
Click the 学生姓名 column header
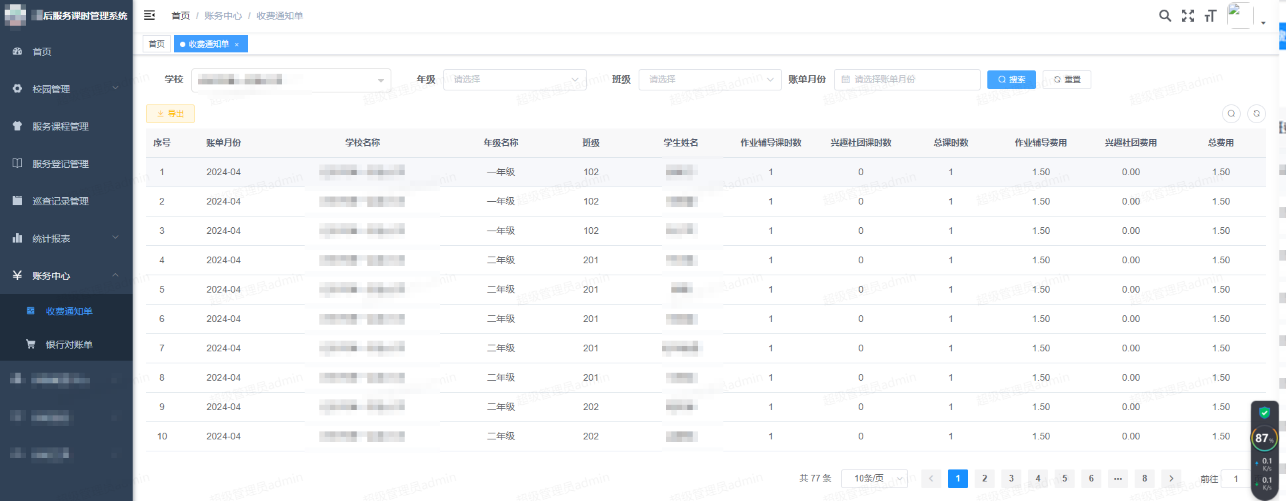[681, 143]
